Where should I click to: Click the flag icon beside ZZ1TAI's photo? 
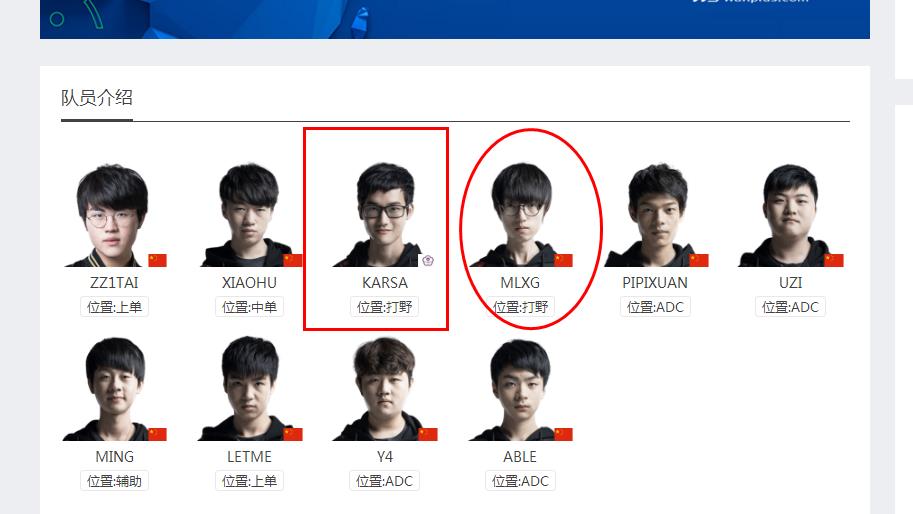click(157, 260)
